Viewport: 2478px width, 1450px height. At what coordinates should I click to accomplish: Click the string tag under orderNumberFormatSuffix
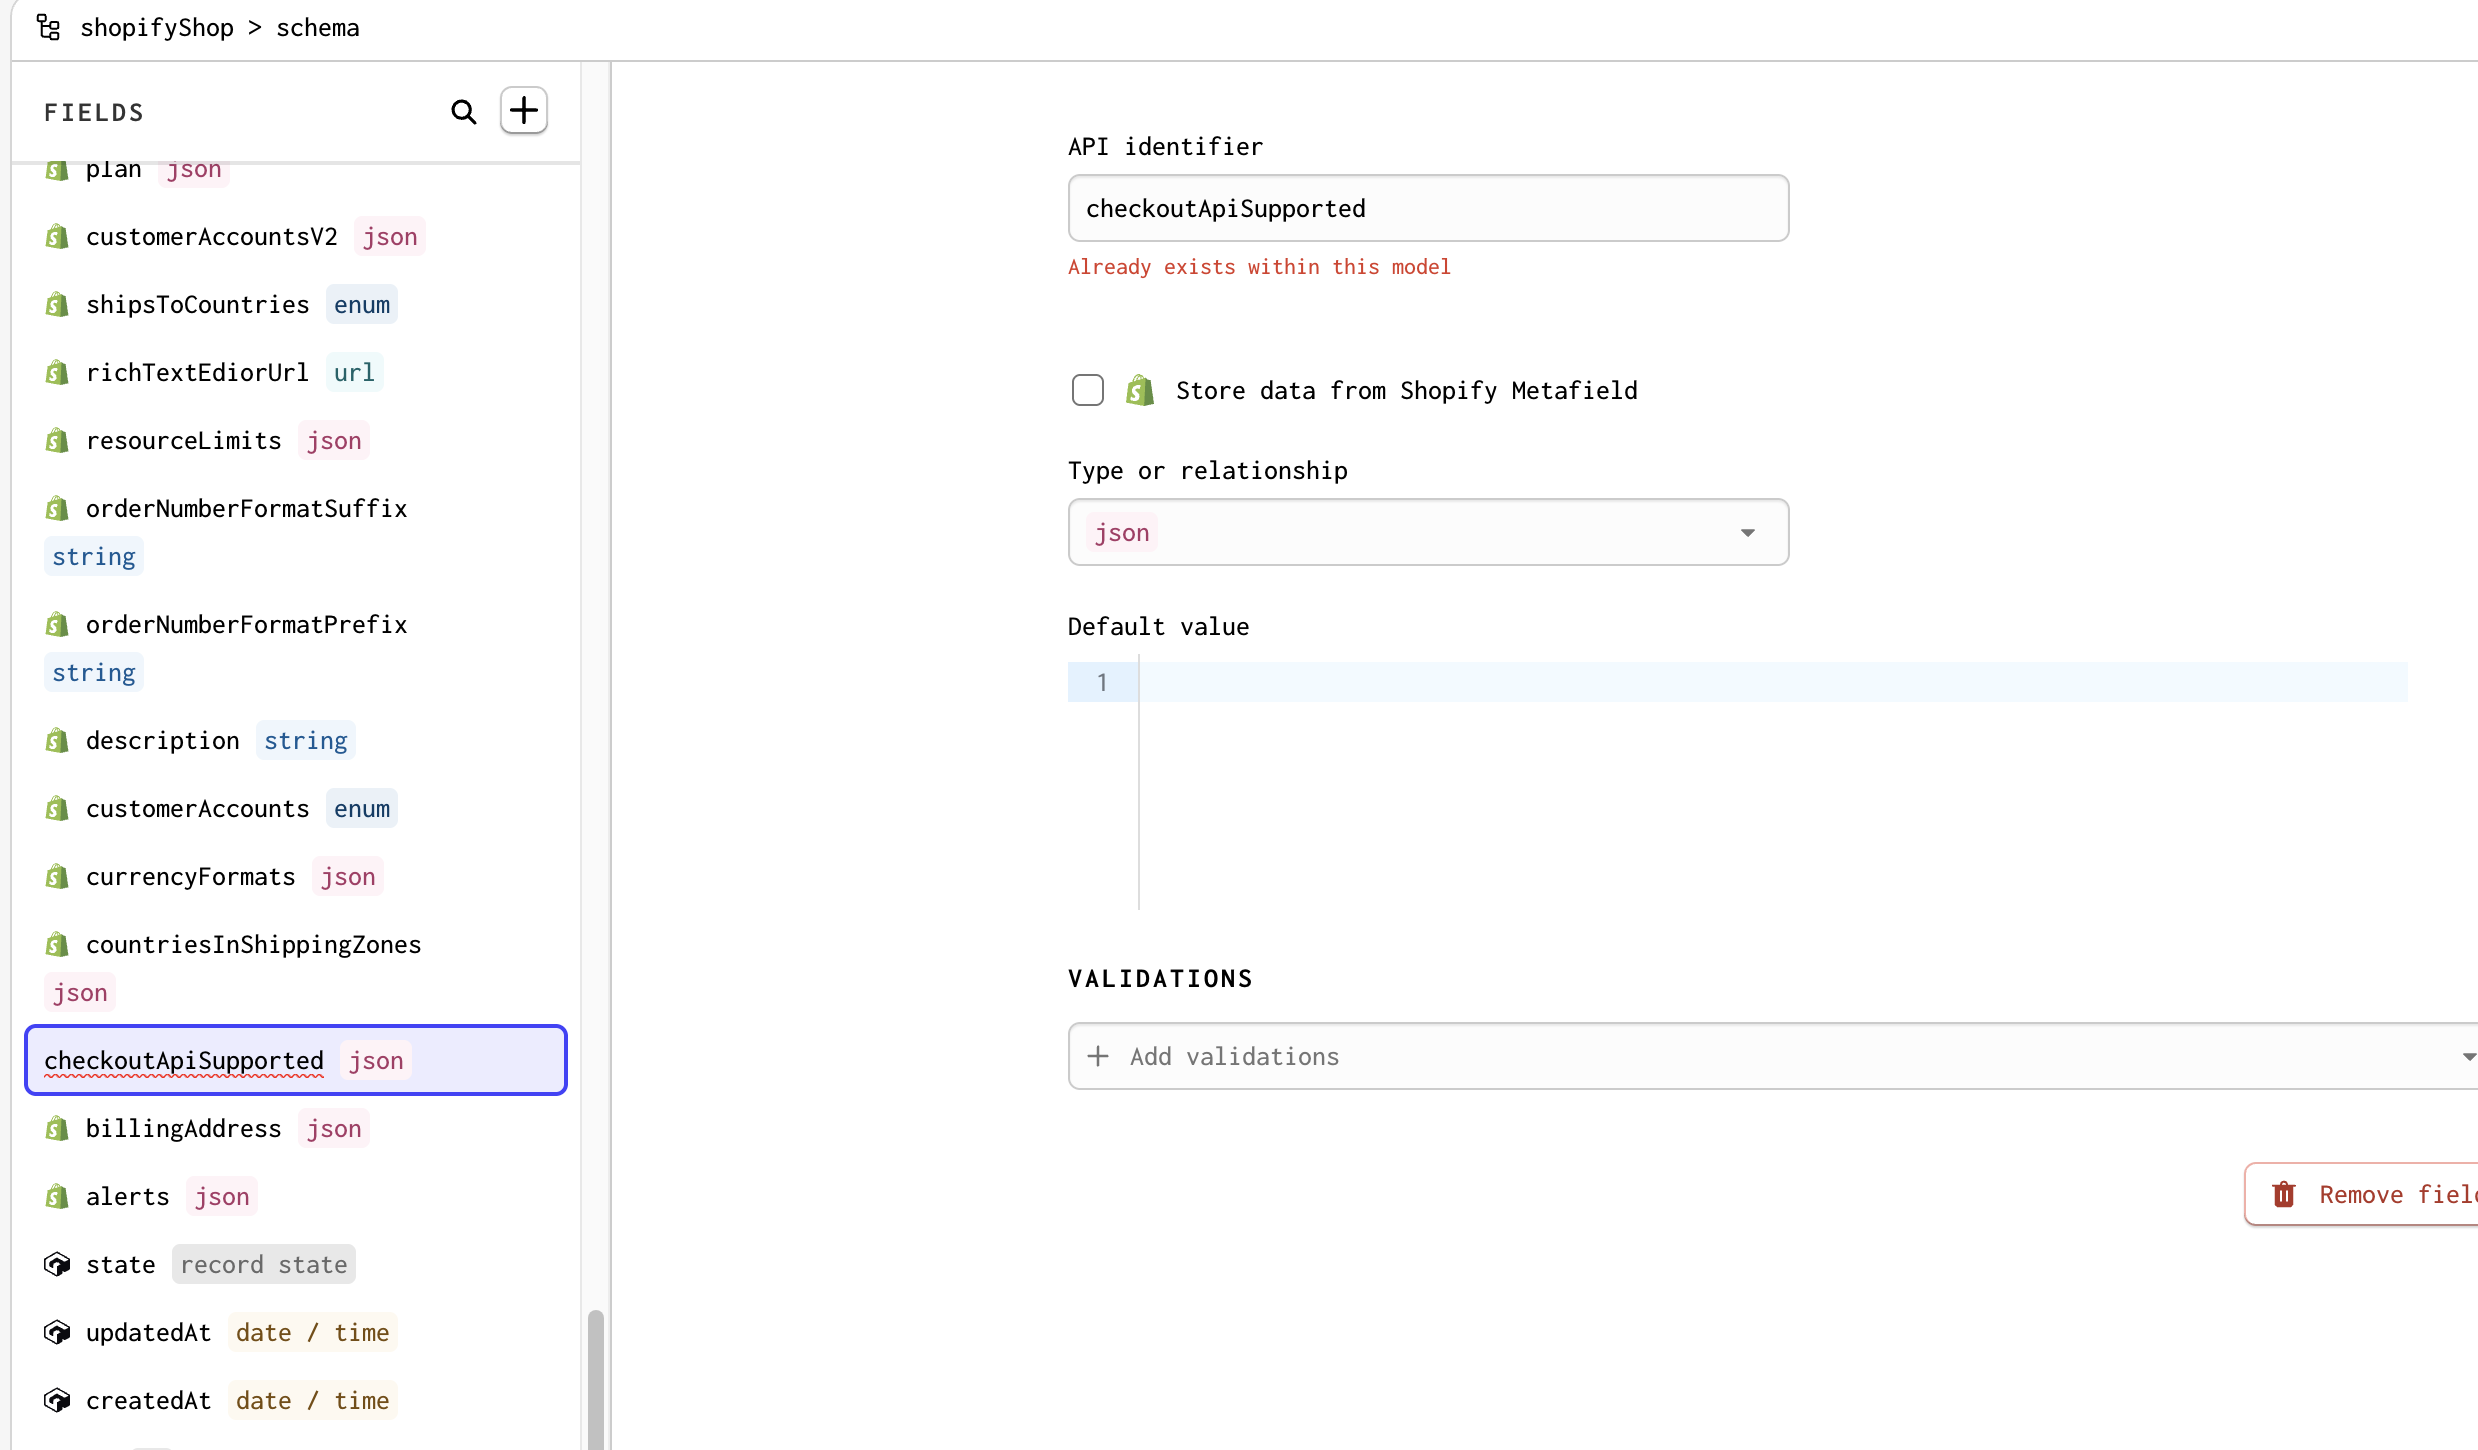click(x=94, y=557)
